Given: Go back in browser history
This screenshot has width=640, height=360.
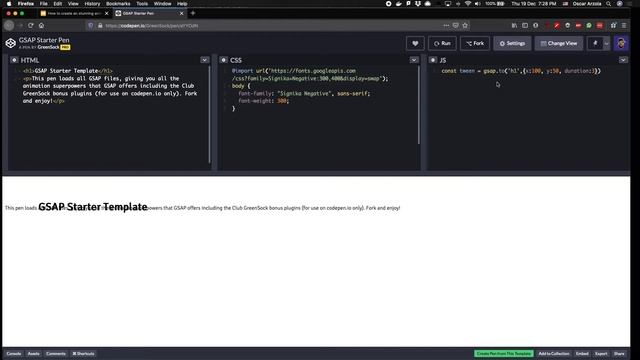Looking at the screenshot, I should [x=9, y=25].
